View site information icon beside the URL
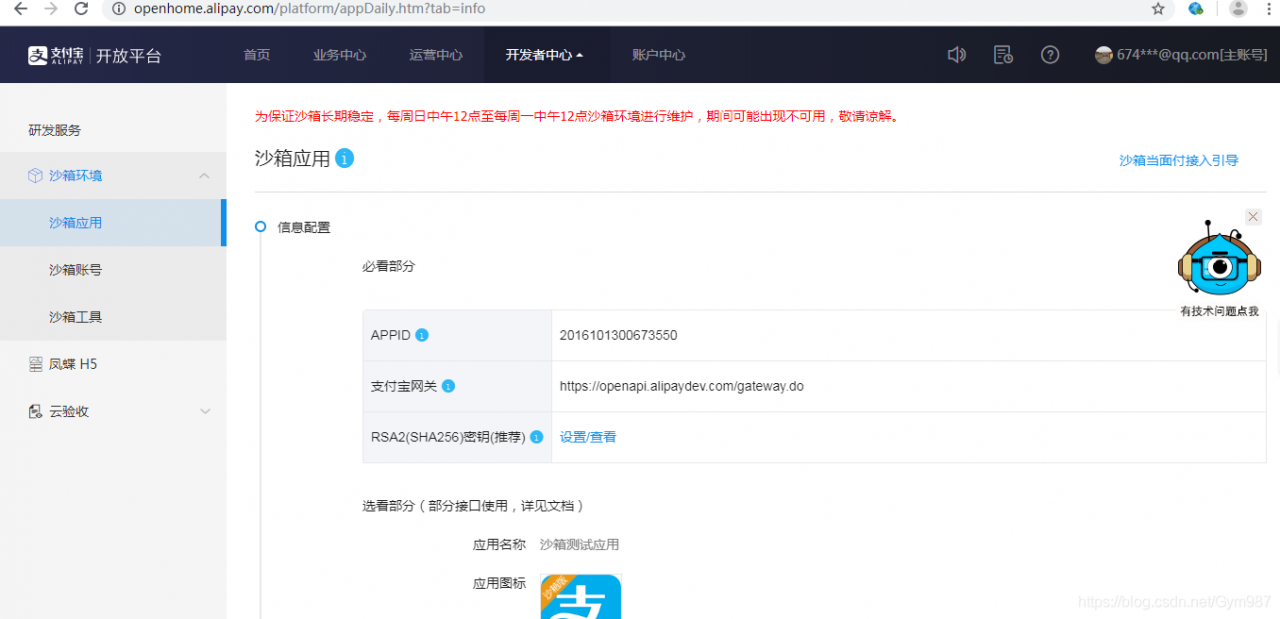This screenshot has width=1280, height=619. [x=118, y=9]
